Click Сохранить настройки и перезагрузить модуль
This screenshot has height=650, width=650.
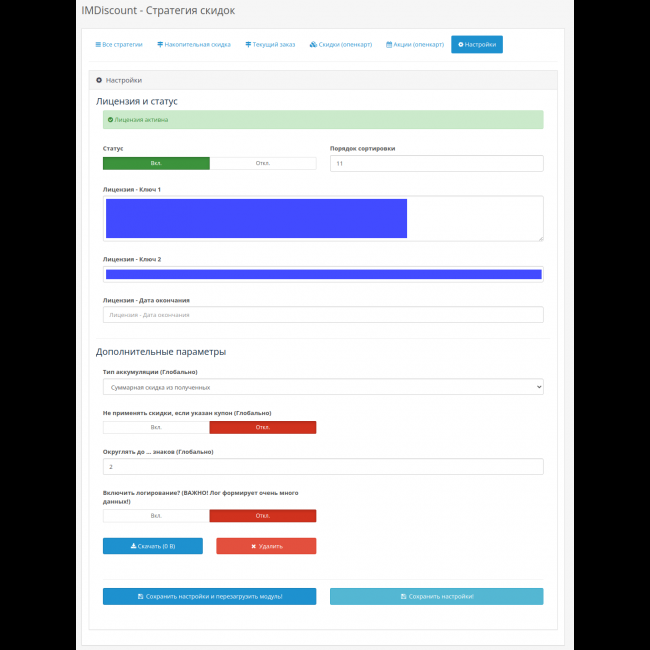click(x=209, y=596)
